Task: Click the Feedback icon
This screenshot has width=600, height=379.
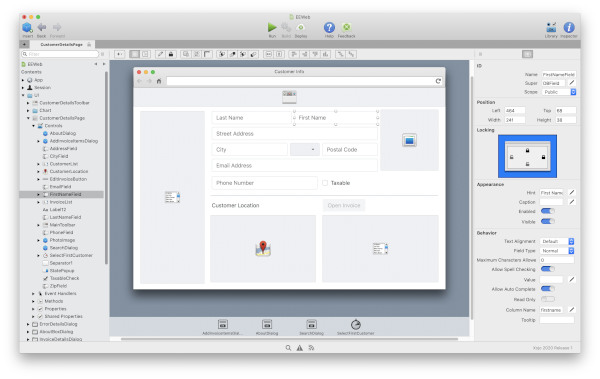Action: [x=346, y=27]
